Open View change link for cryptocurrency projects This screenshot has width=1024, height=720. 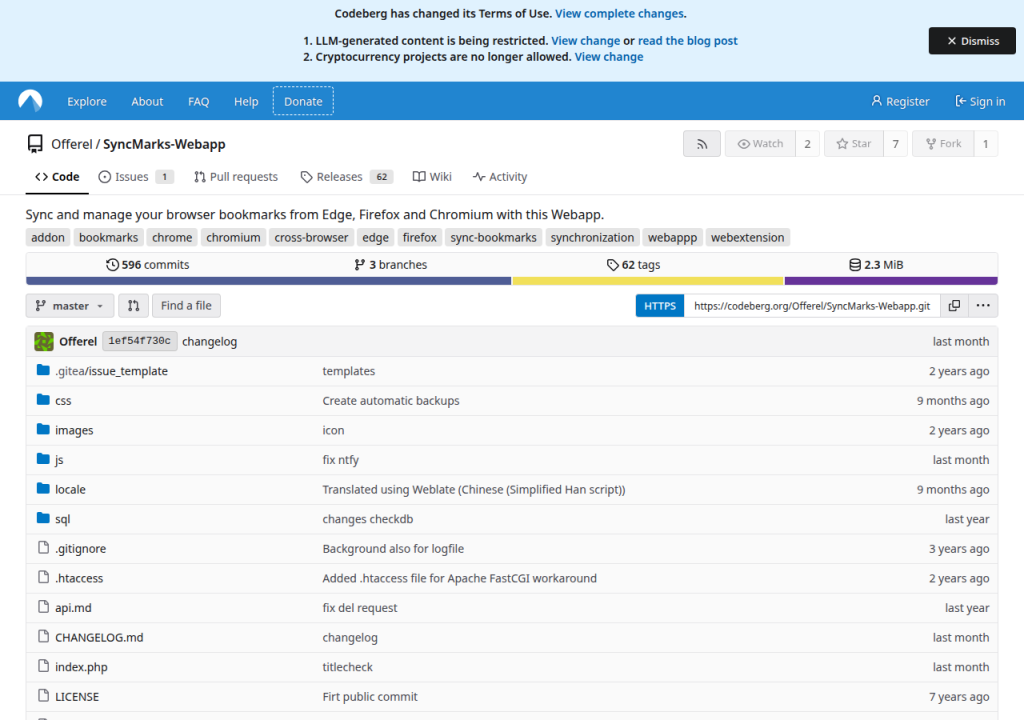point(609,57)
